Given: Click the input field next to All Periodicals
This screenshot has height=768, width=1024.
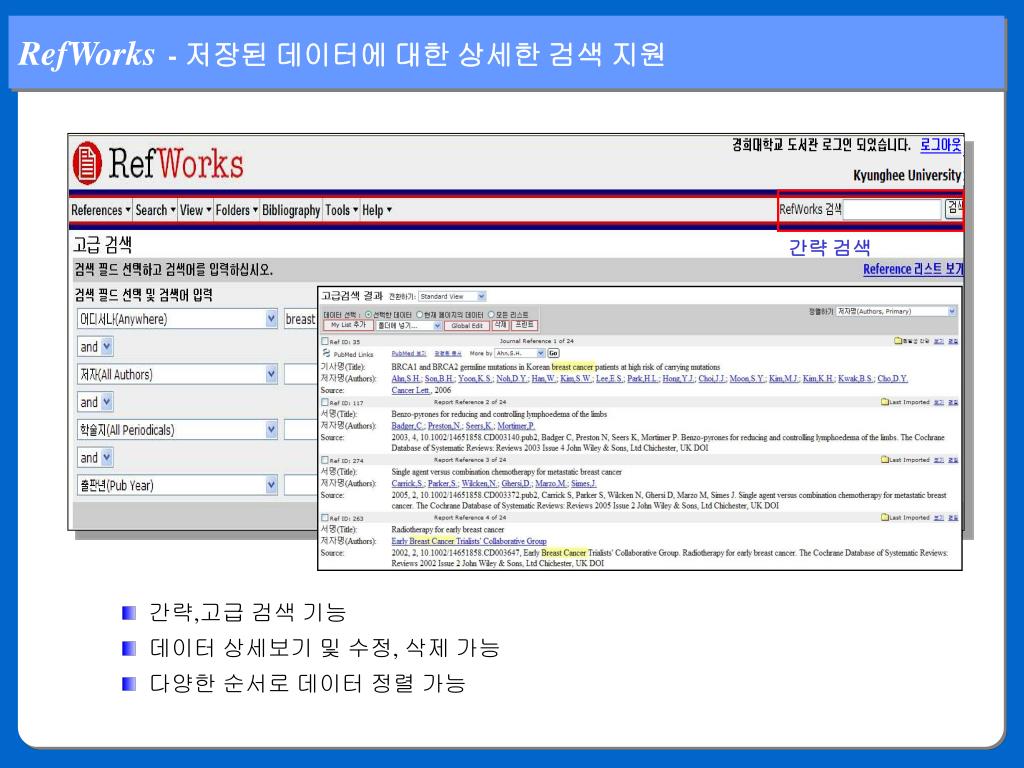Looking at the screenshot, I should pos(300,430).
